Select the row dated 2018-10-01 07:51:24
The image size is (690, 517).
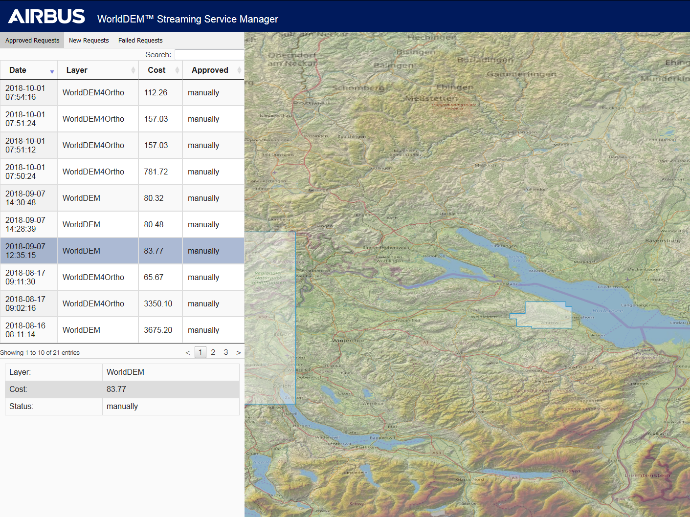[x=122, y=119]
